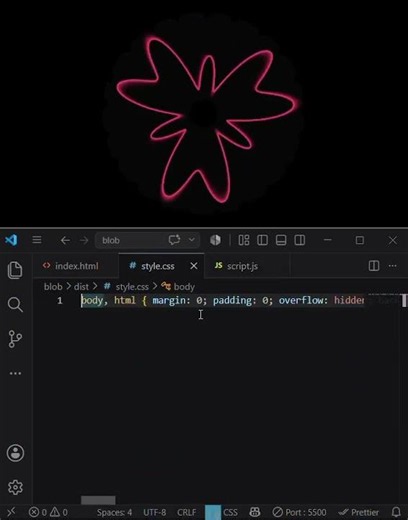Expand the chat dropdown chevron
Screen dimensions: 408x520
[192, 240]
